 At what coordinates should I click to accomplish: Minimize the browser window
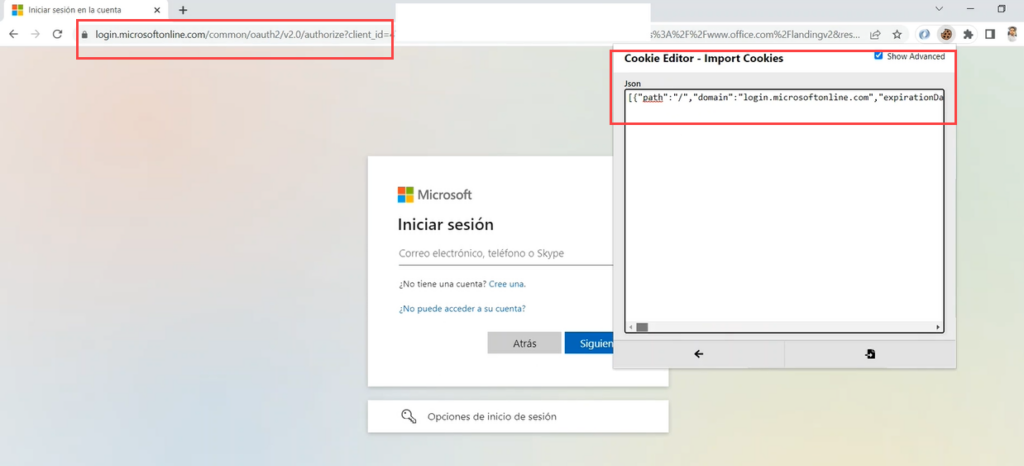[x=970, y=9]
